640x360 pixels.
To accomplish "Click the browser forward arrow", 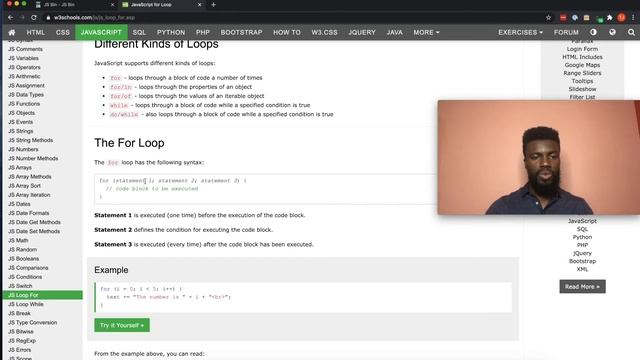I will pos(22,18).
